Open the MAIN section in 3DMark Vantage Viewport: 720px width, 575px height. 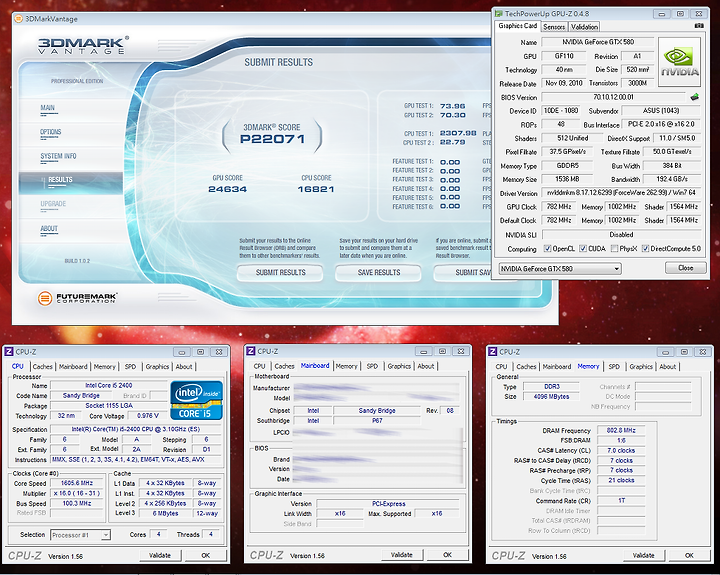point(48,108)
